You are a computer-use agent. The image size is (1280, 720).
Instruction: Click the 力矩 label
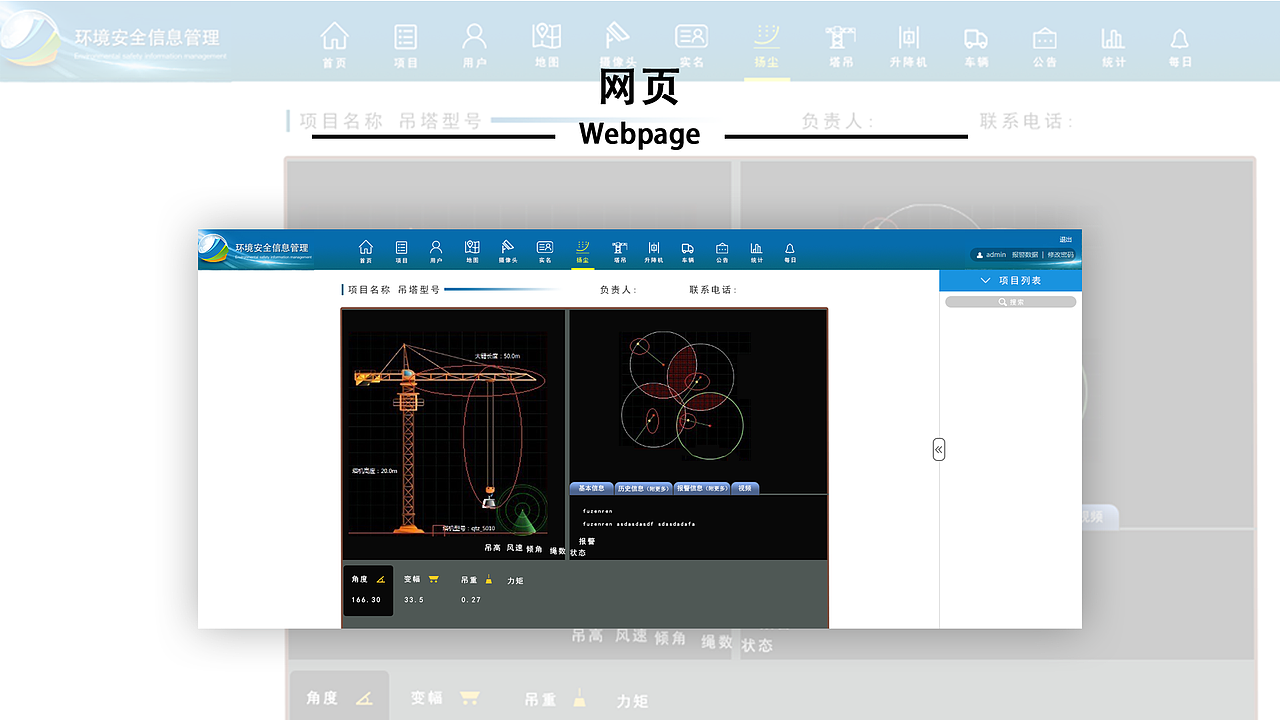click(x=515, y=581)
